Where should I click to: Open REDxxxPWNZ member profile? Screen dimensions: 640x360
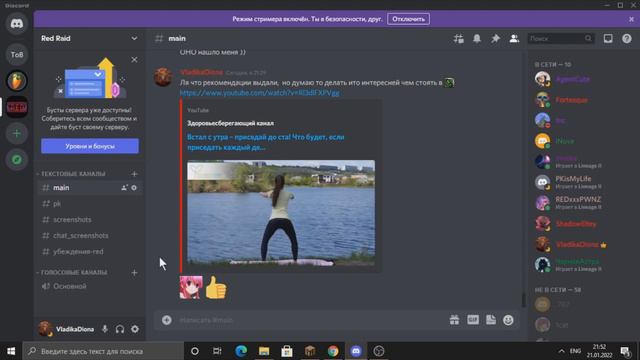582,203
